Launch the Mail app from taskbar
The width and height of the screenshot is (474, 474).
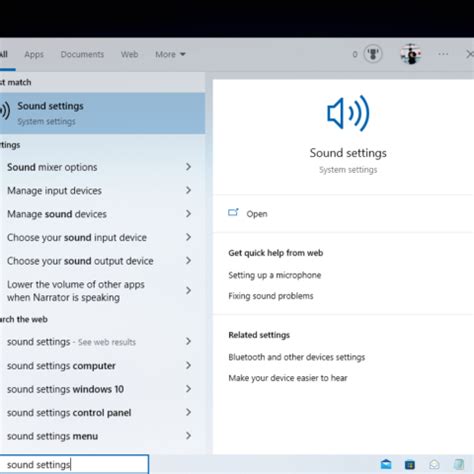click(x=386, y=464)
